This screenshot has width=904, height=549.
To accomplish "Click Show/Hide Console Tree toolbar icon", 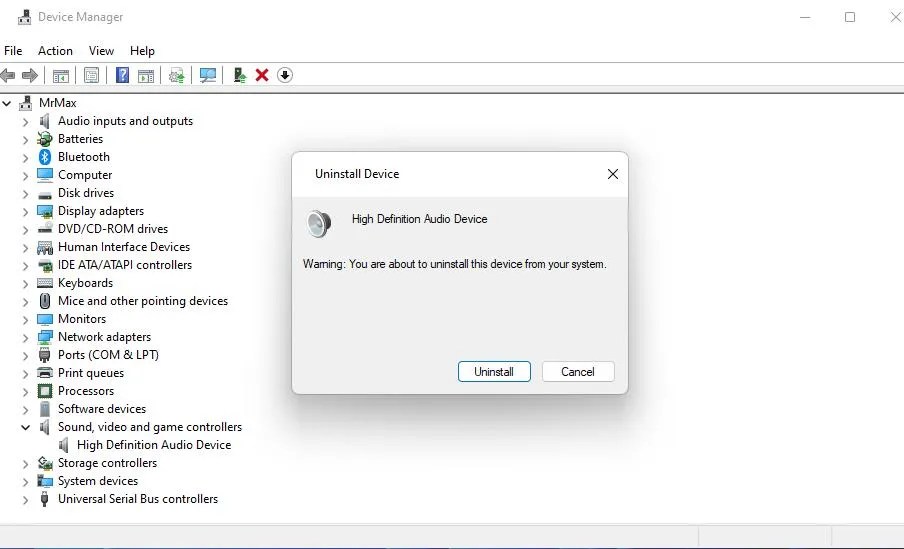I will click(x=61, y=75).
